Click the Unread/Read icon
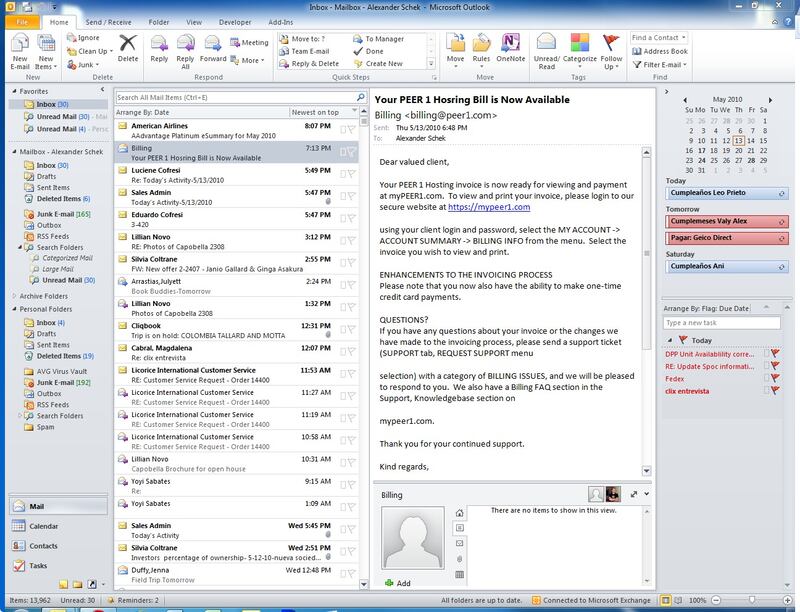 [x=547, y=46]
